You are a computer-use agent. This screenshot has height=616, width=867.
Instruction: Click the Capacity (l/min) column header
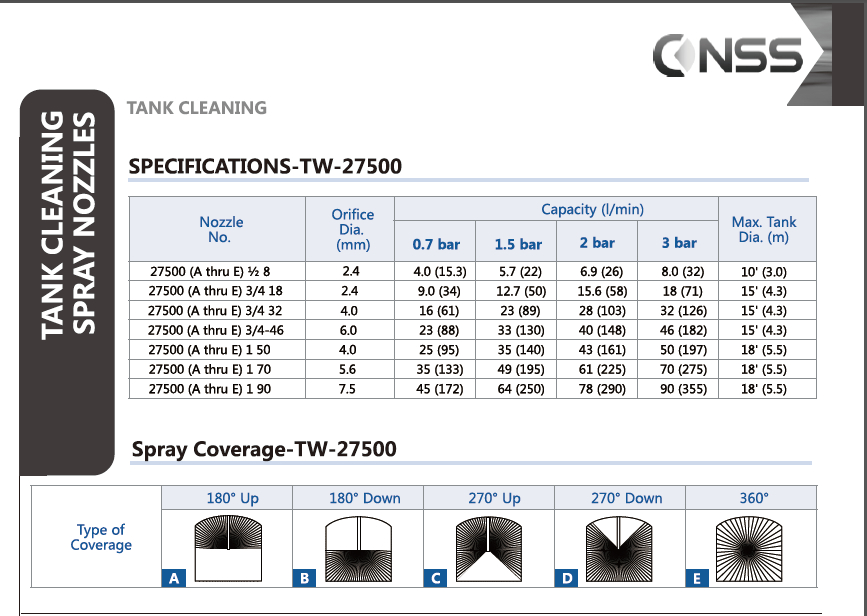tap(592, 209)
